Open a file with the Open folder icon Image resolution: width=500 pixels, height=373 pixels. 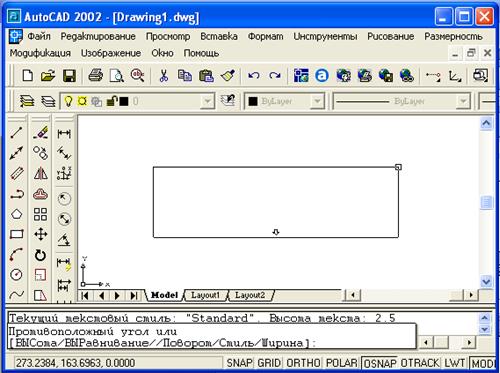coord(48,76)
